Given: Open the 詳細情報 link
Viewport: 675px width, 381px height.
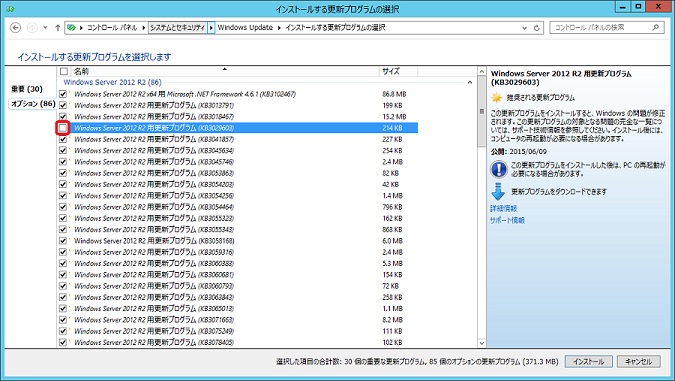Looking at the screenshot, I should pos(503,208).
